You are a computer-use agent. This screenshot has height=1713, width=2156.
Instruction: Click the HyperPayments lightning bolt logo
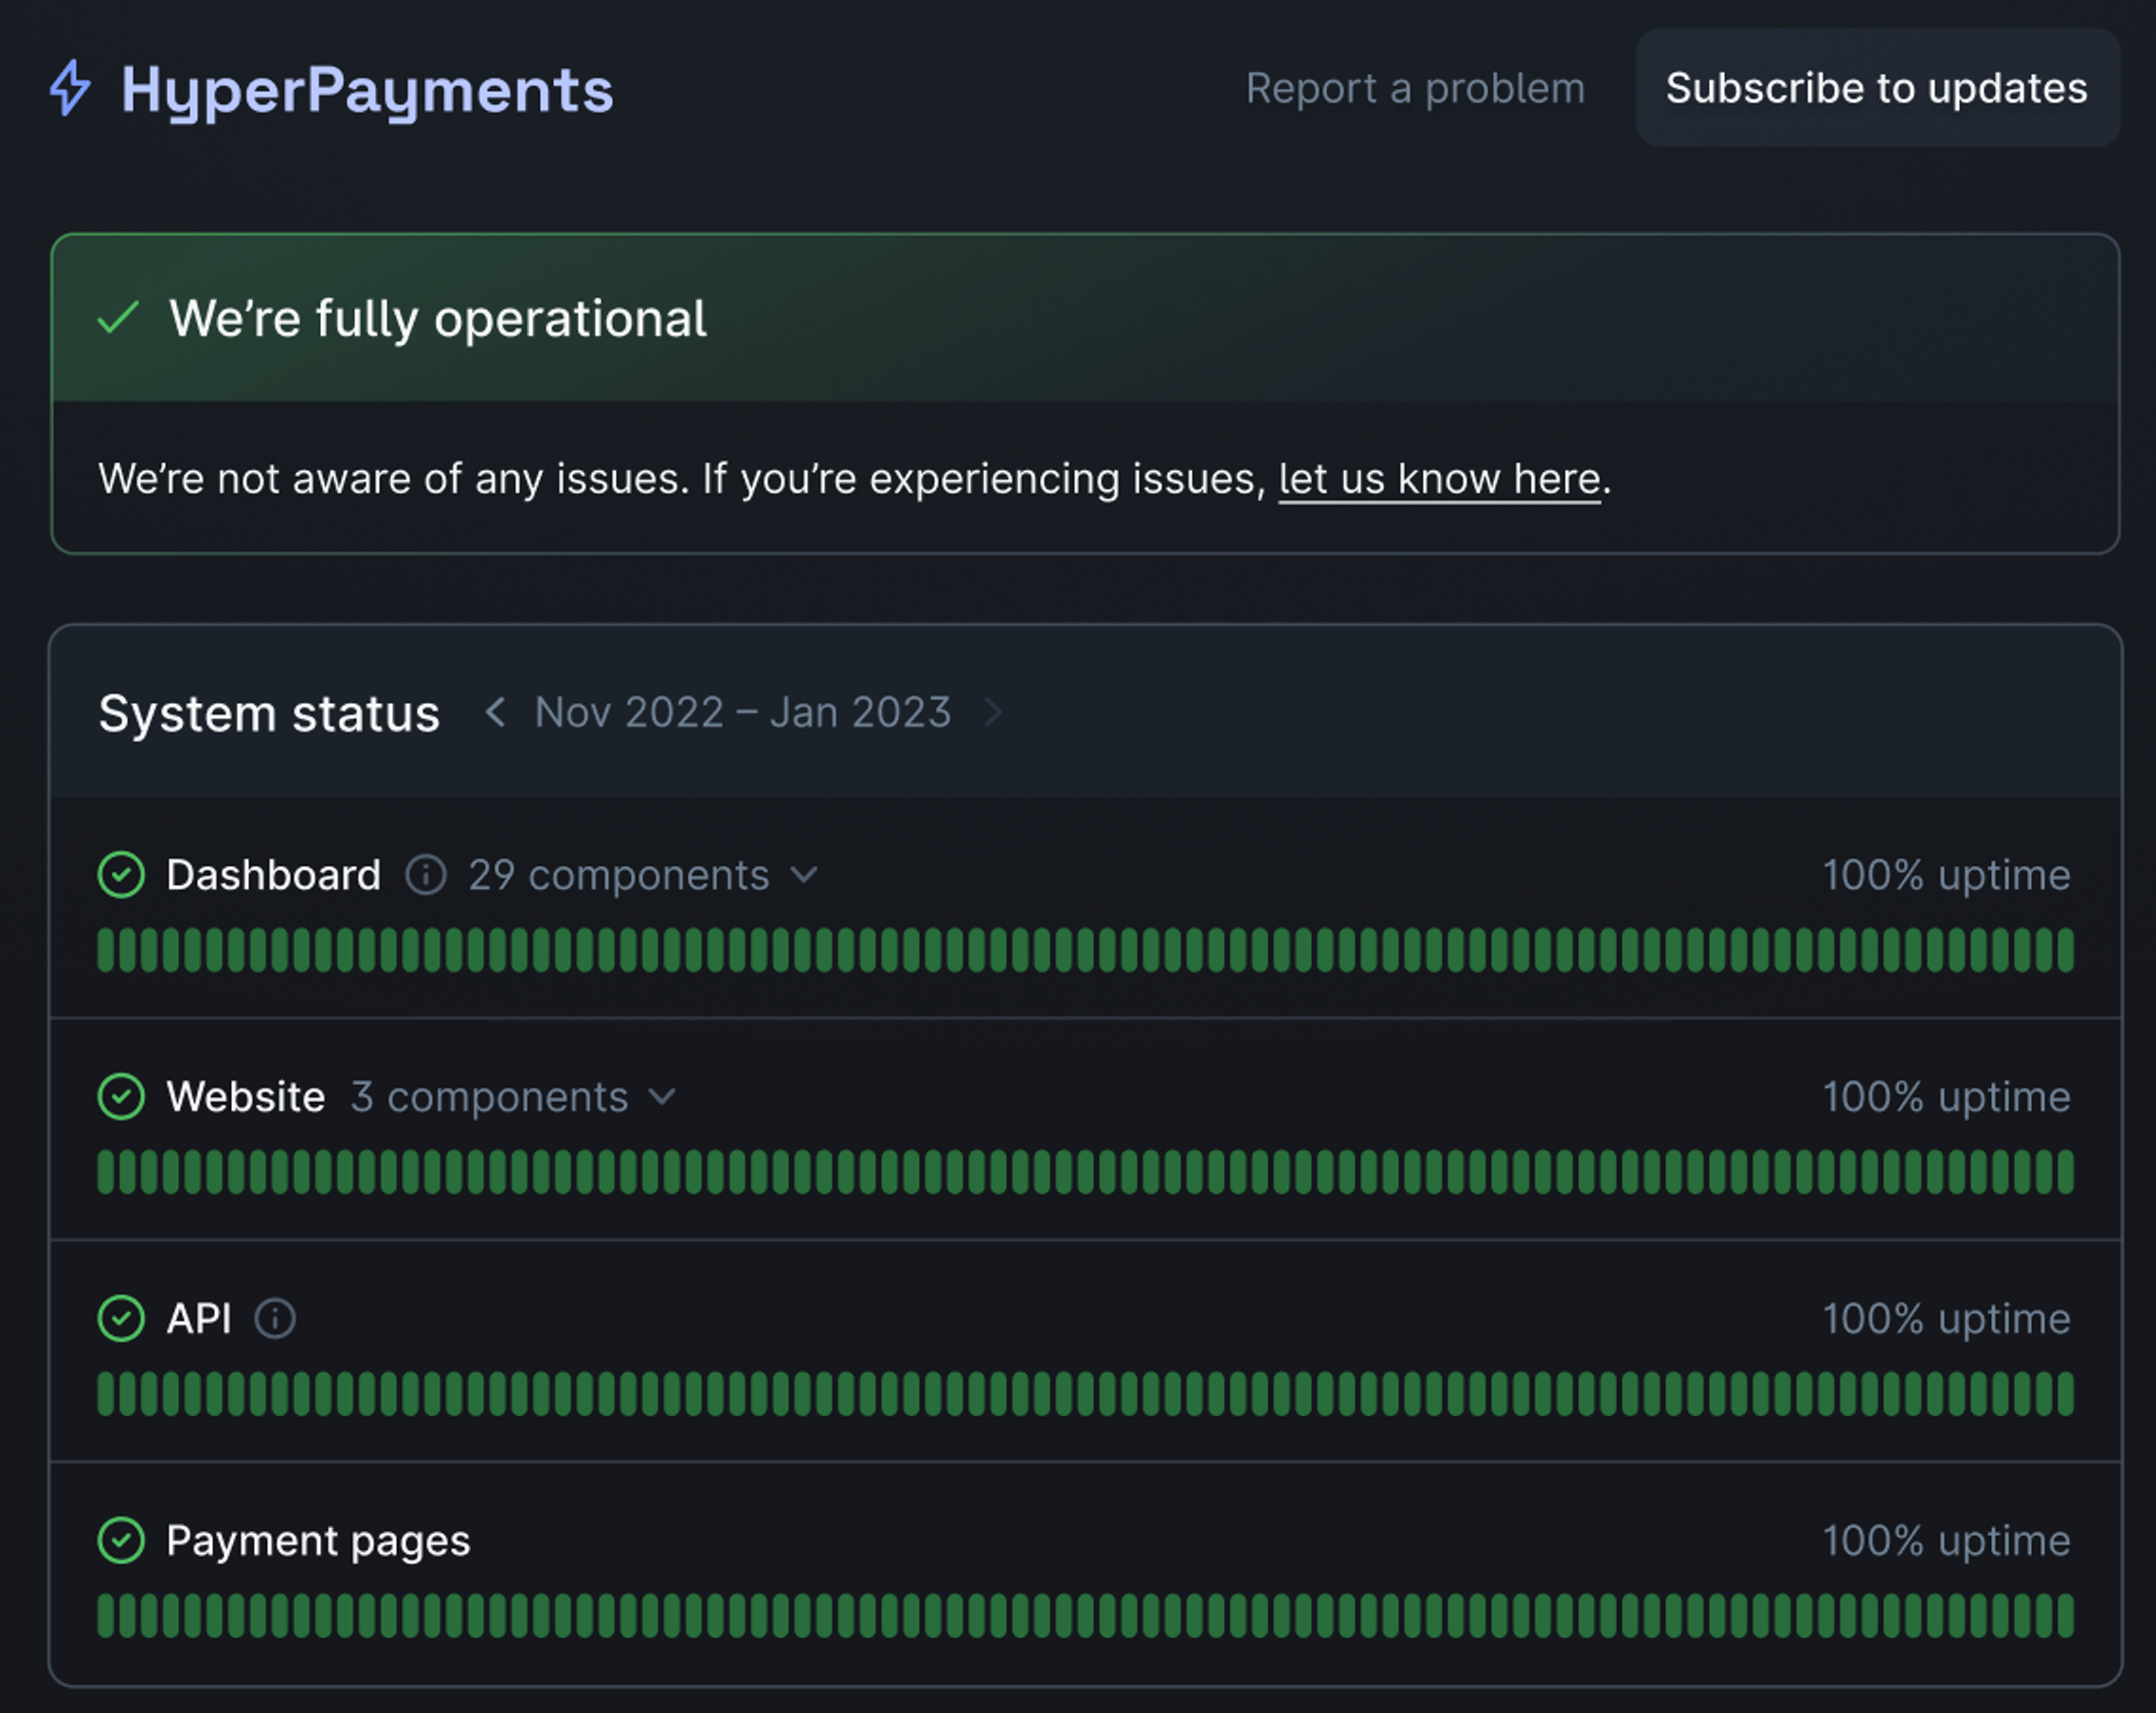click(70, 88)
